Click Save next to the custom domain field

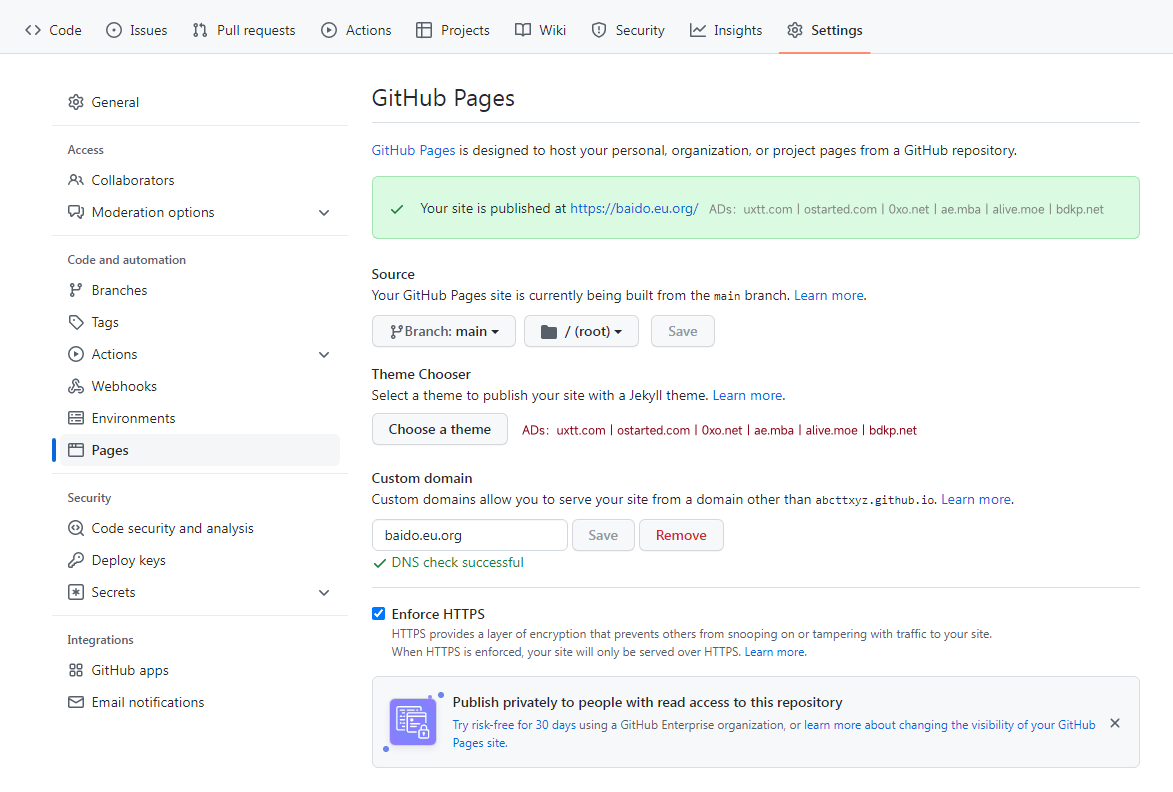click(x=603, y=535)
